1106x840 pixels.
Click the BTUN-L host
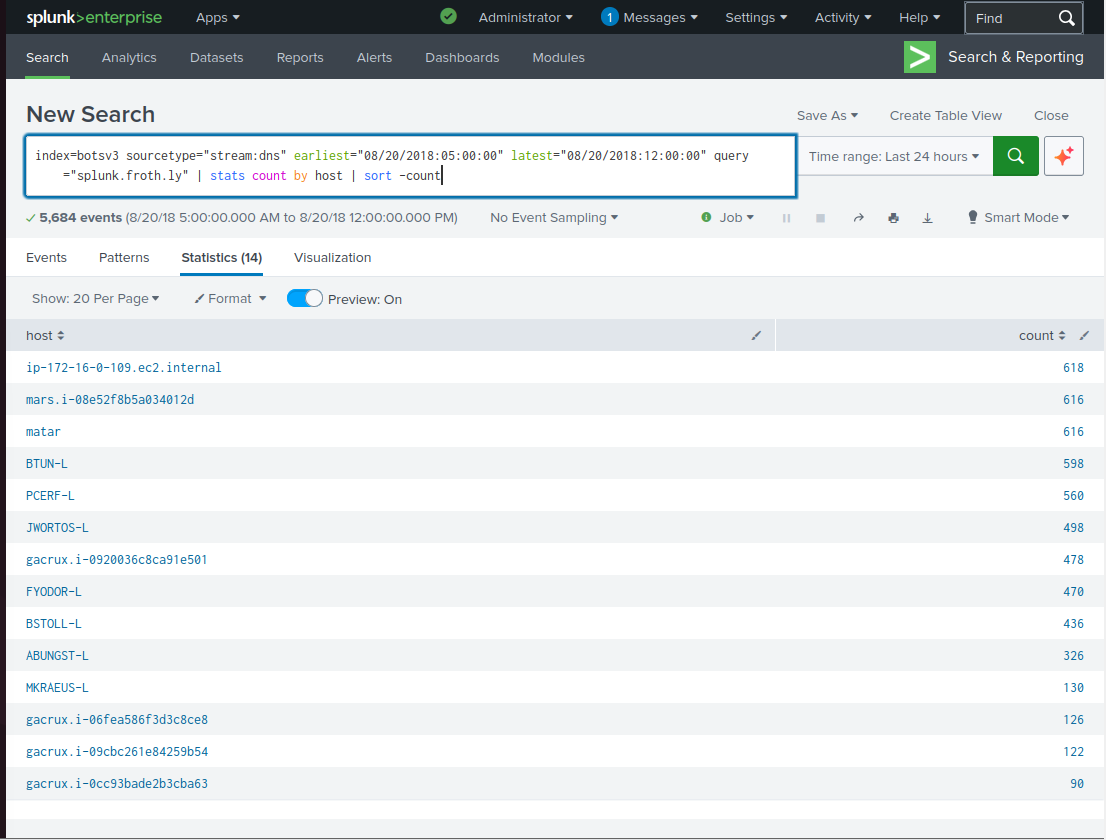(x=47, y=464)
